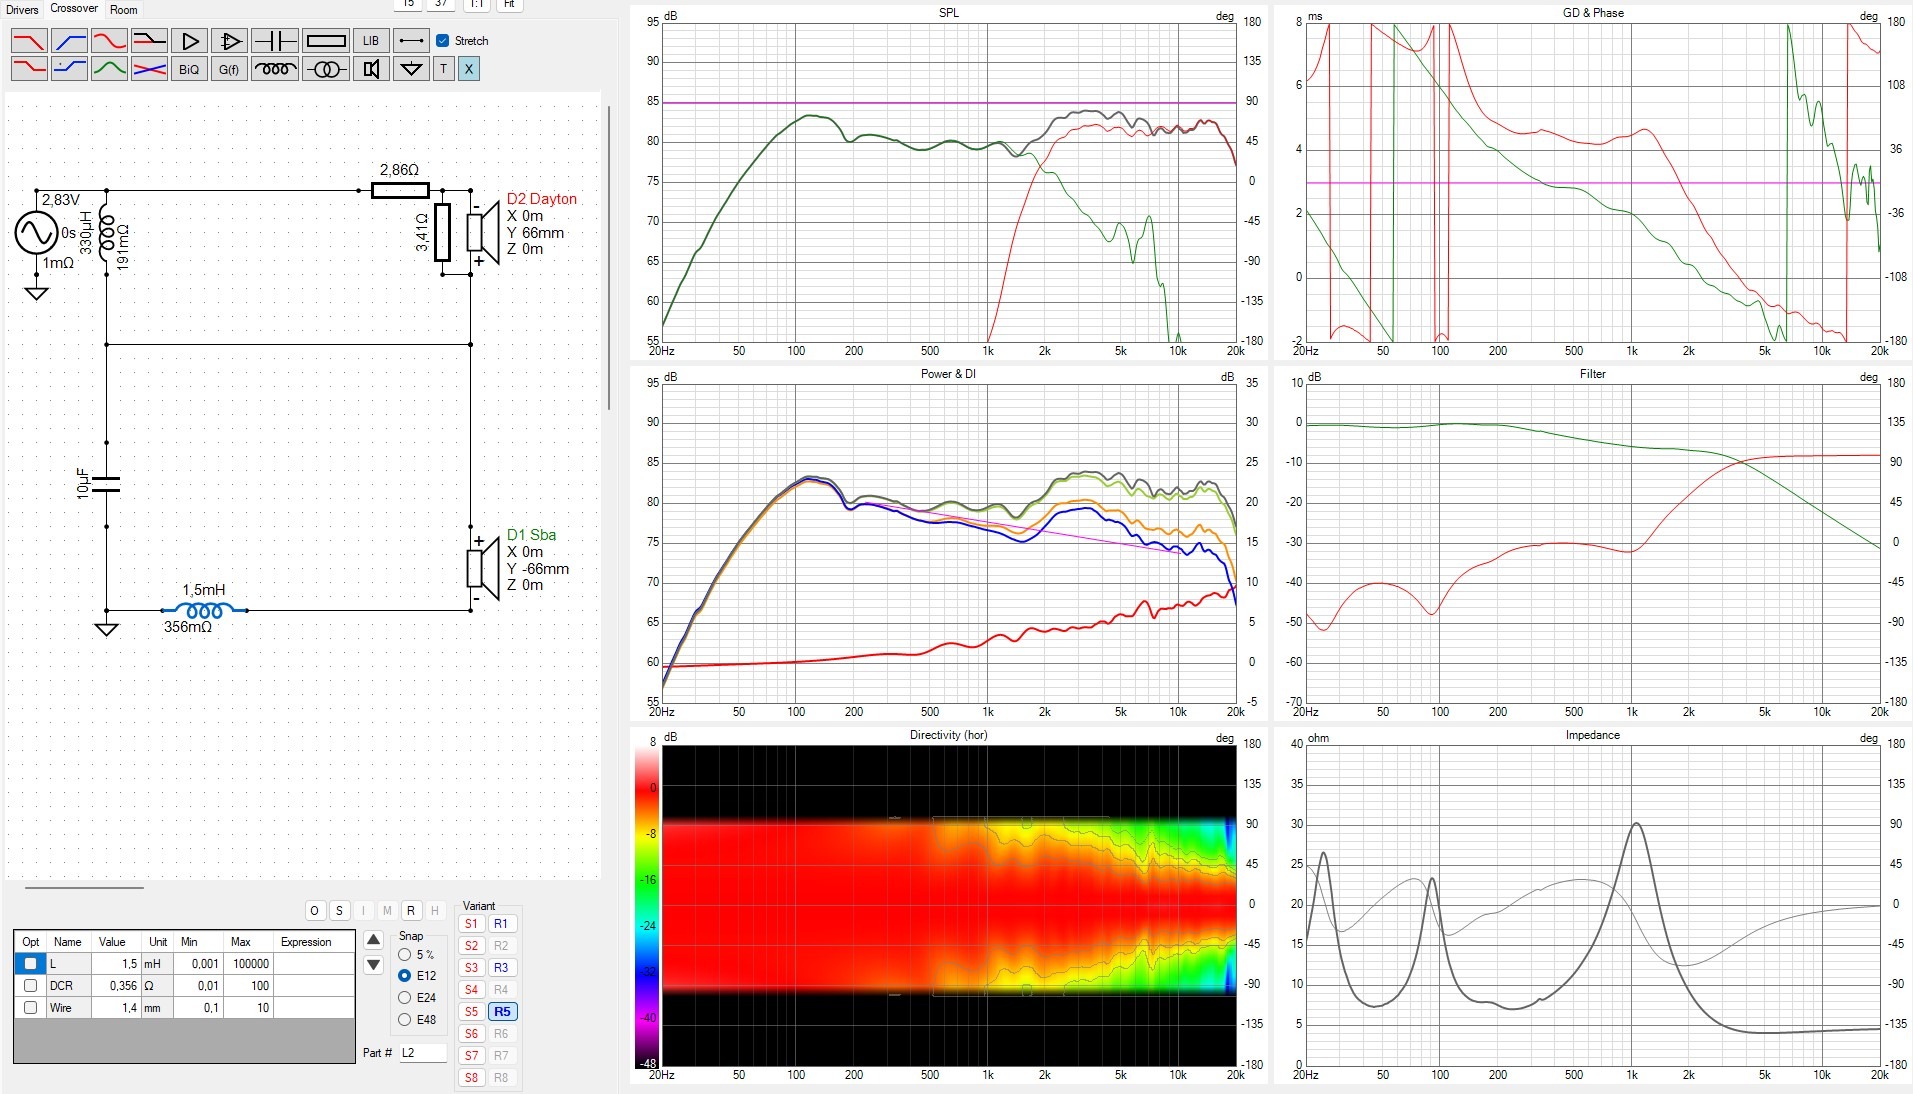Click the T toolbar button
1913x1094 pixels.
[x=443, y=69]
